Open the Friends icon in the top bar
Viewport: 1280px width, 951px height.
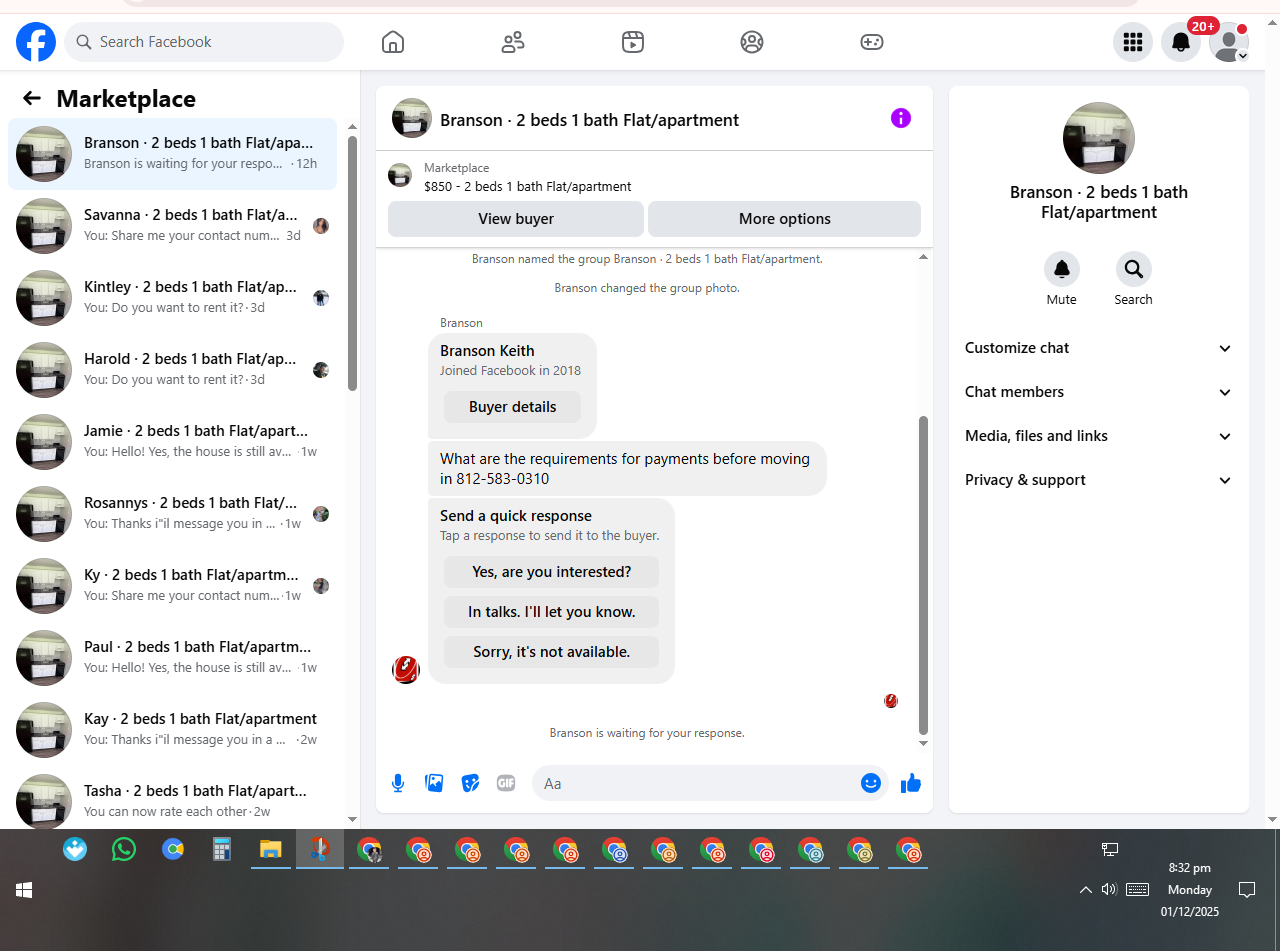(513, 42)
